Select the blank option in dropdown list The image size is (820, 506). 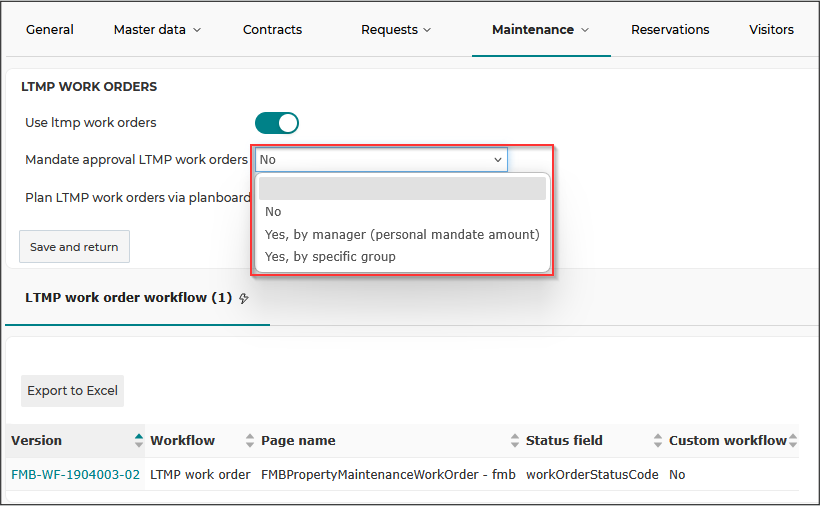pyautogui.click(x=402, y=188)
